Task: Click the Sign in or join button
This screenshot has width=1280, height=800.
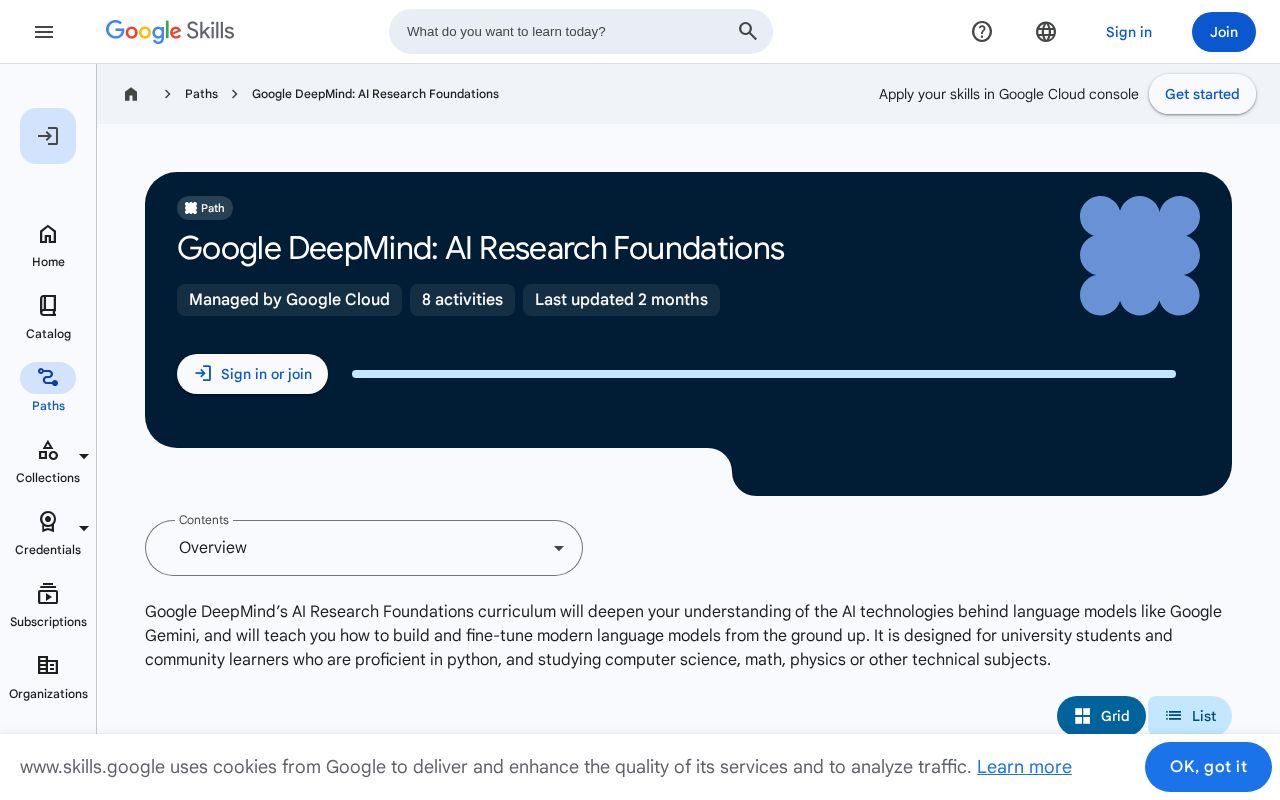Action: click(252, 374)
